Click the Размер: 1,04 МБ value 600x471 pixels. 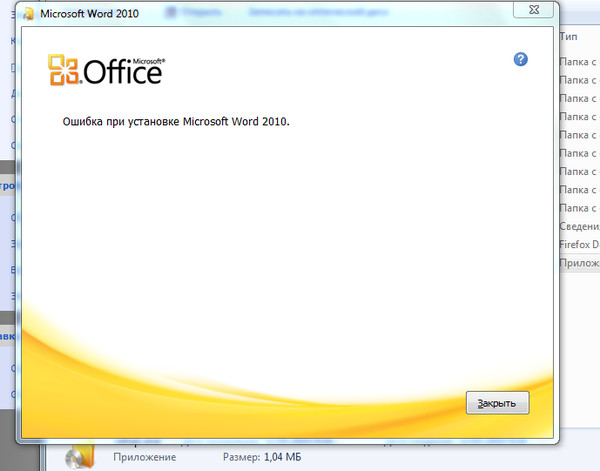click(262, 457)
